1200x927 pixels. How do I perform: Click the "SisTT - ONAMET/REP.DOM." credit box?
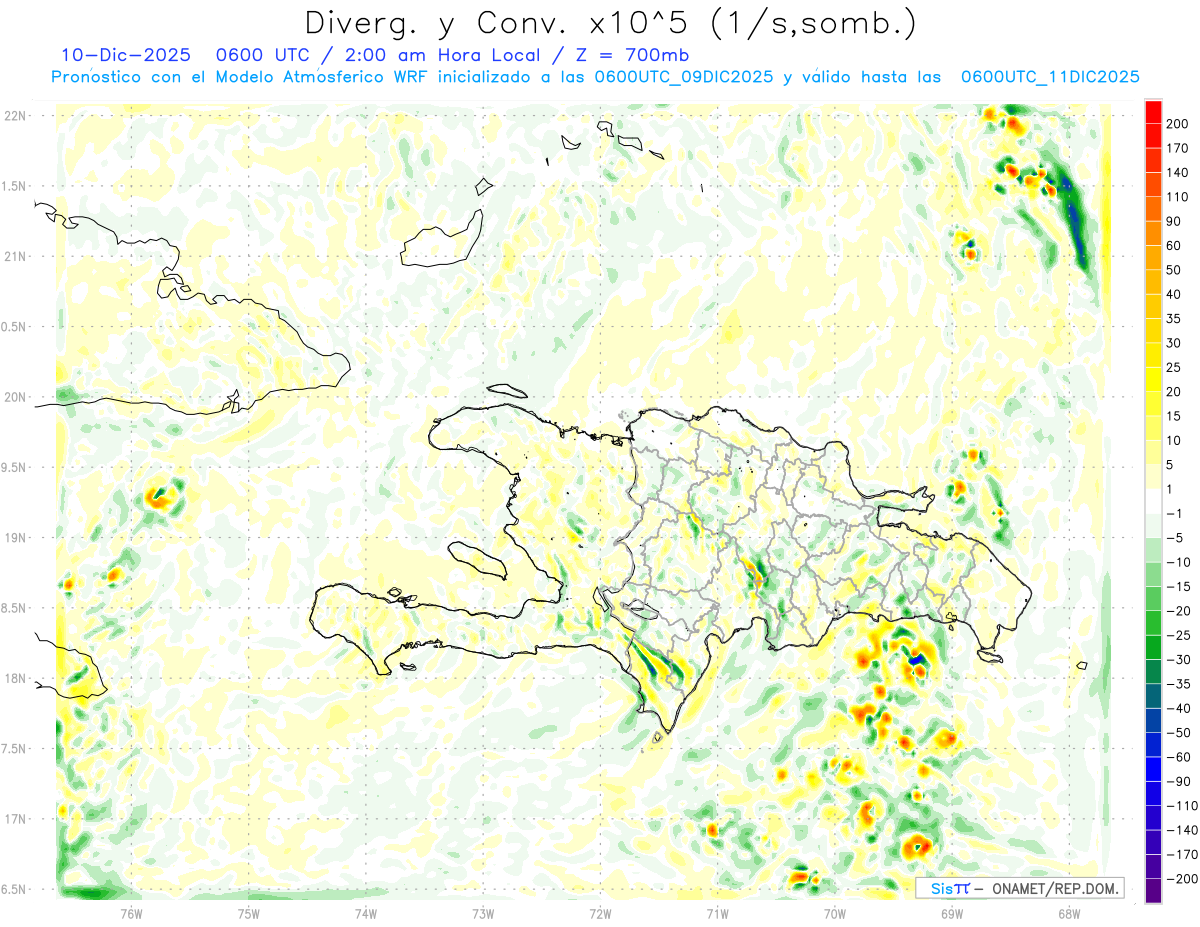1019,887
